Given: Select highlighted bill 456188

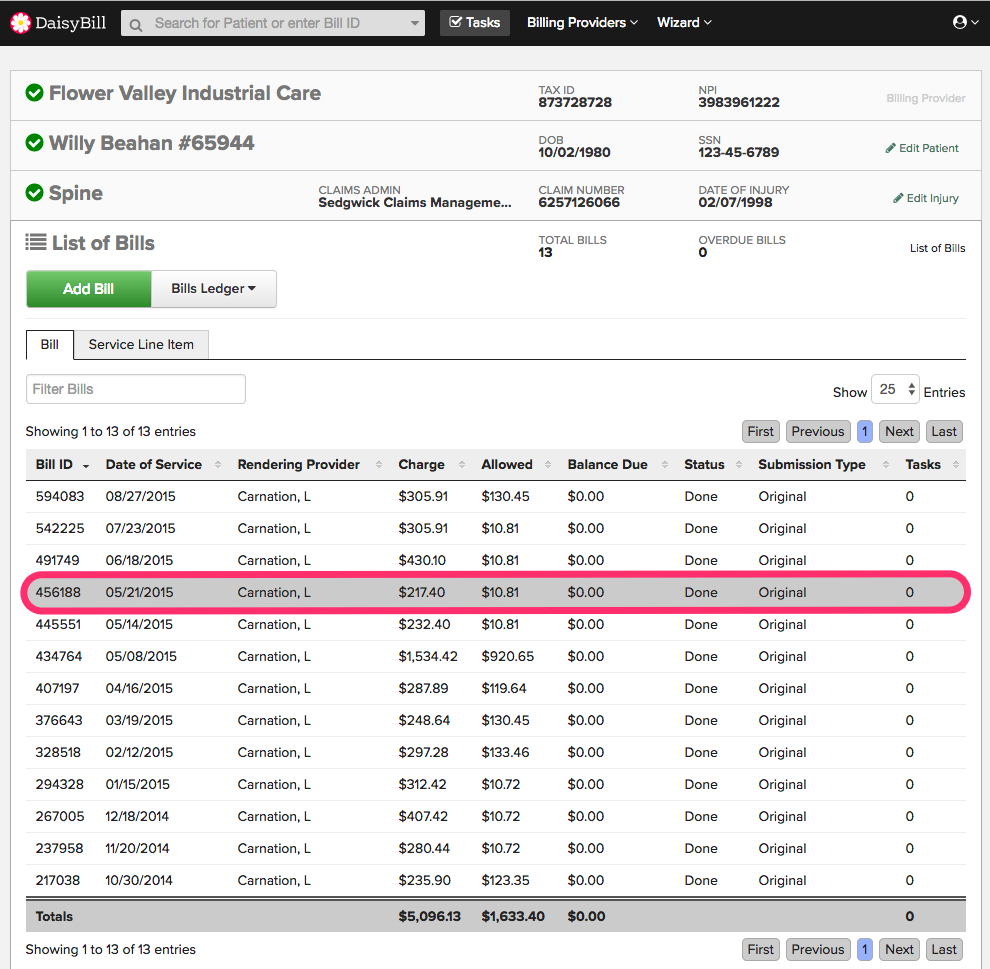Looking at the screenshot, I should pos(496,592).
